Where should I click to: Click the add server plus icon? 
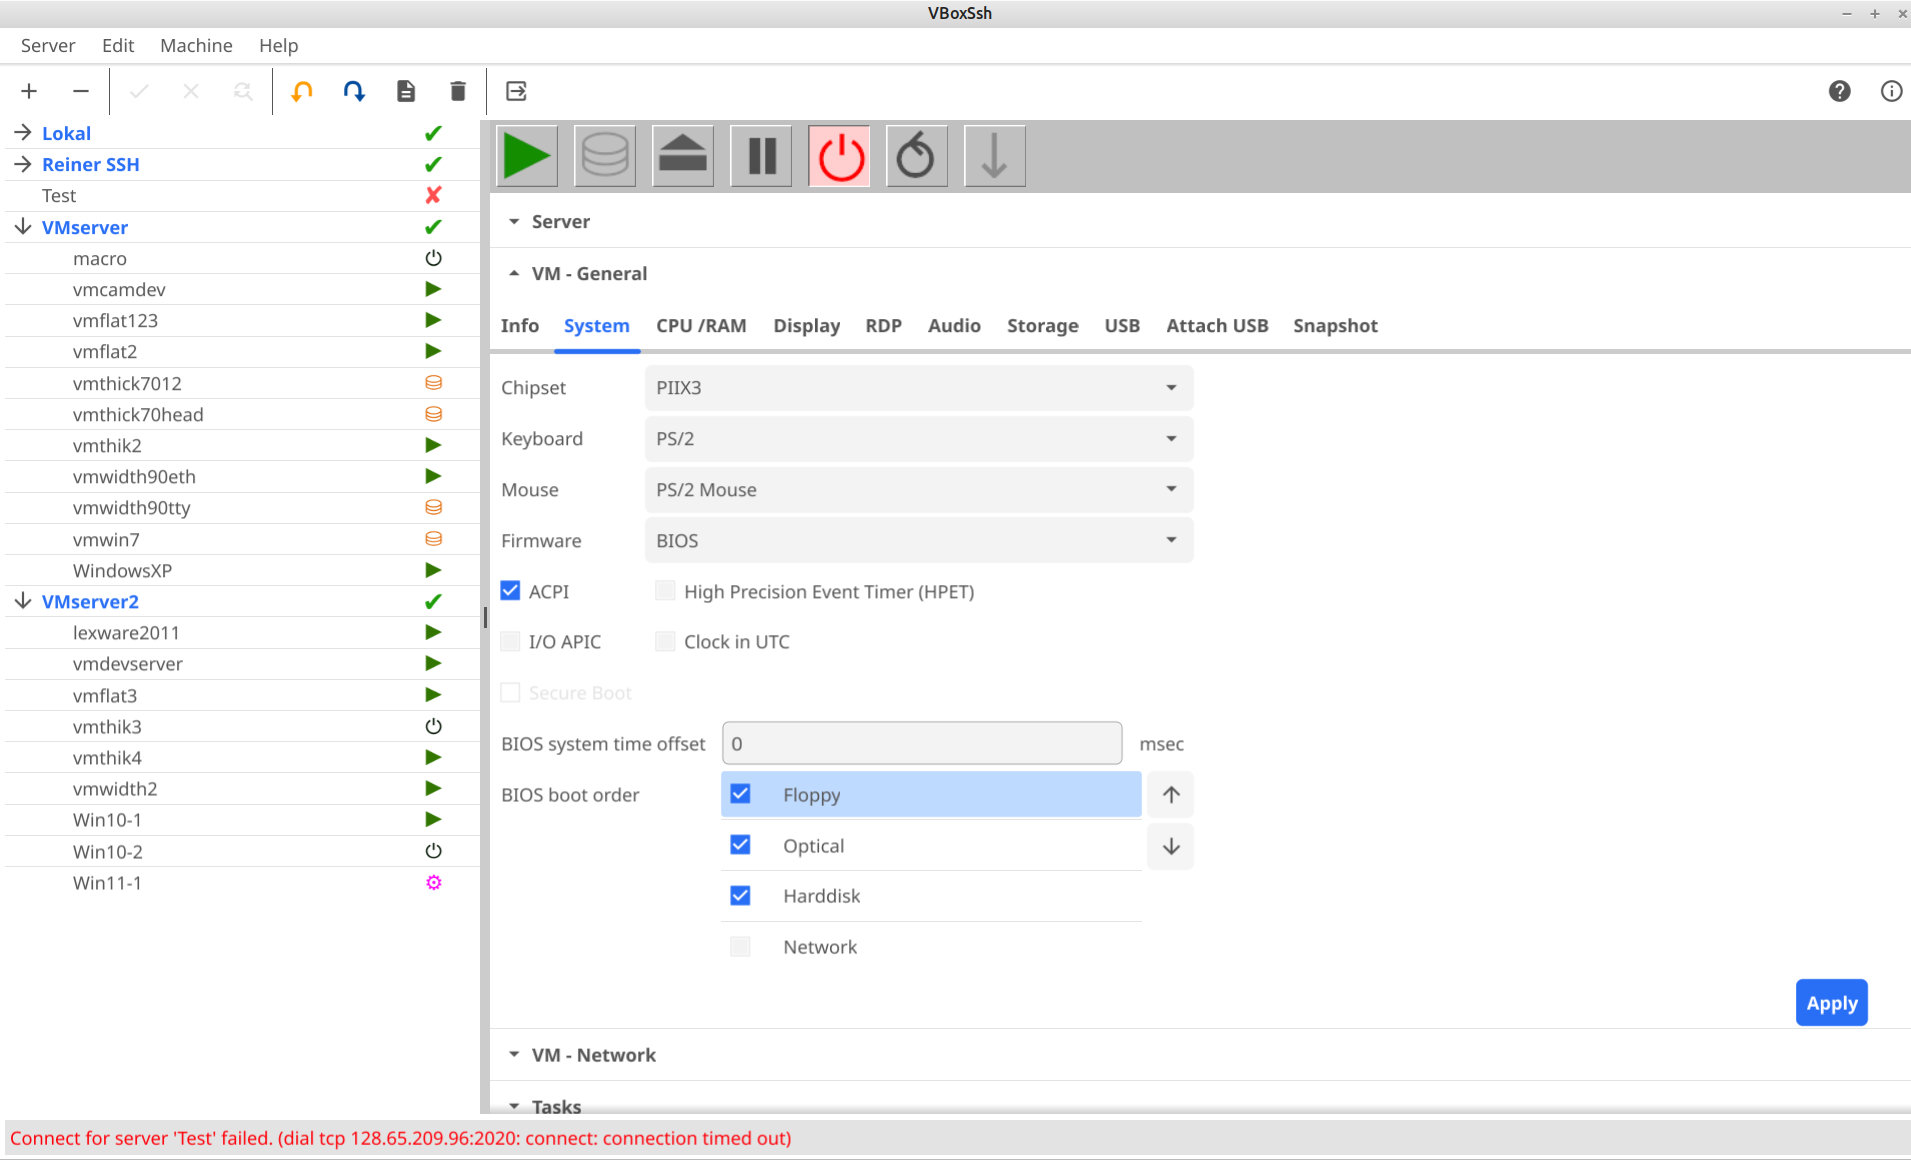pos(29,91)
